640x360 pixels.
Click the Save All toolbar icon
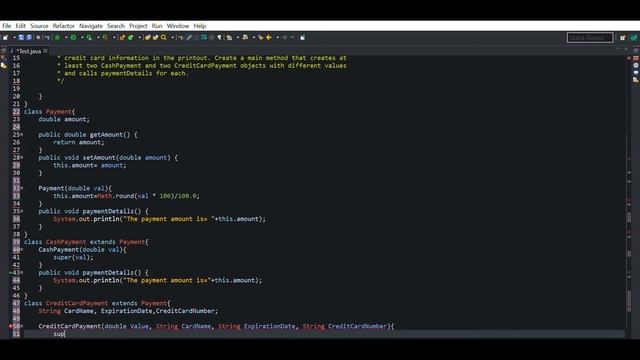click(29, 38)
